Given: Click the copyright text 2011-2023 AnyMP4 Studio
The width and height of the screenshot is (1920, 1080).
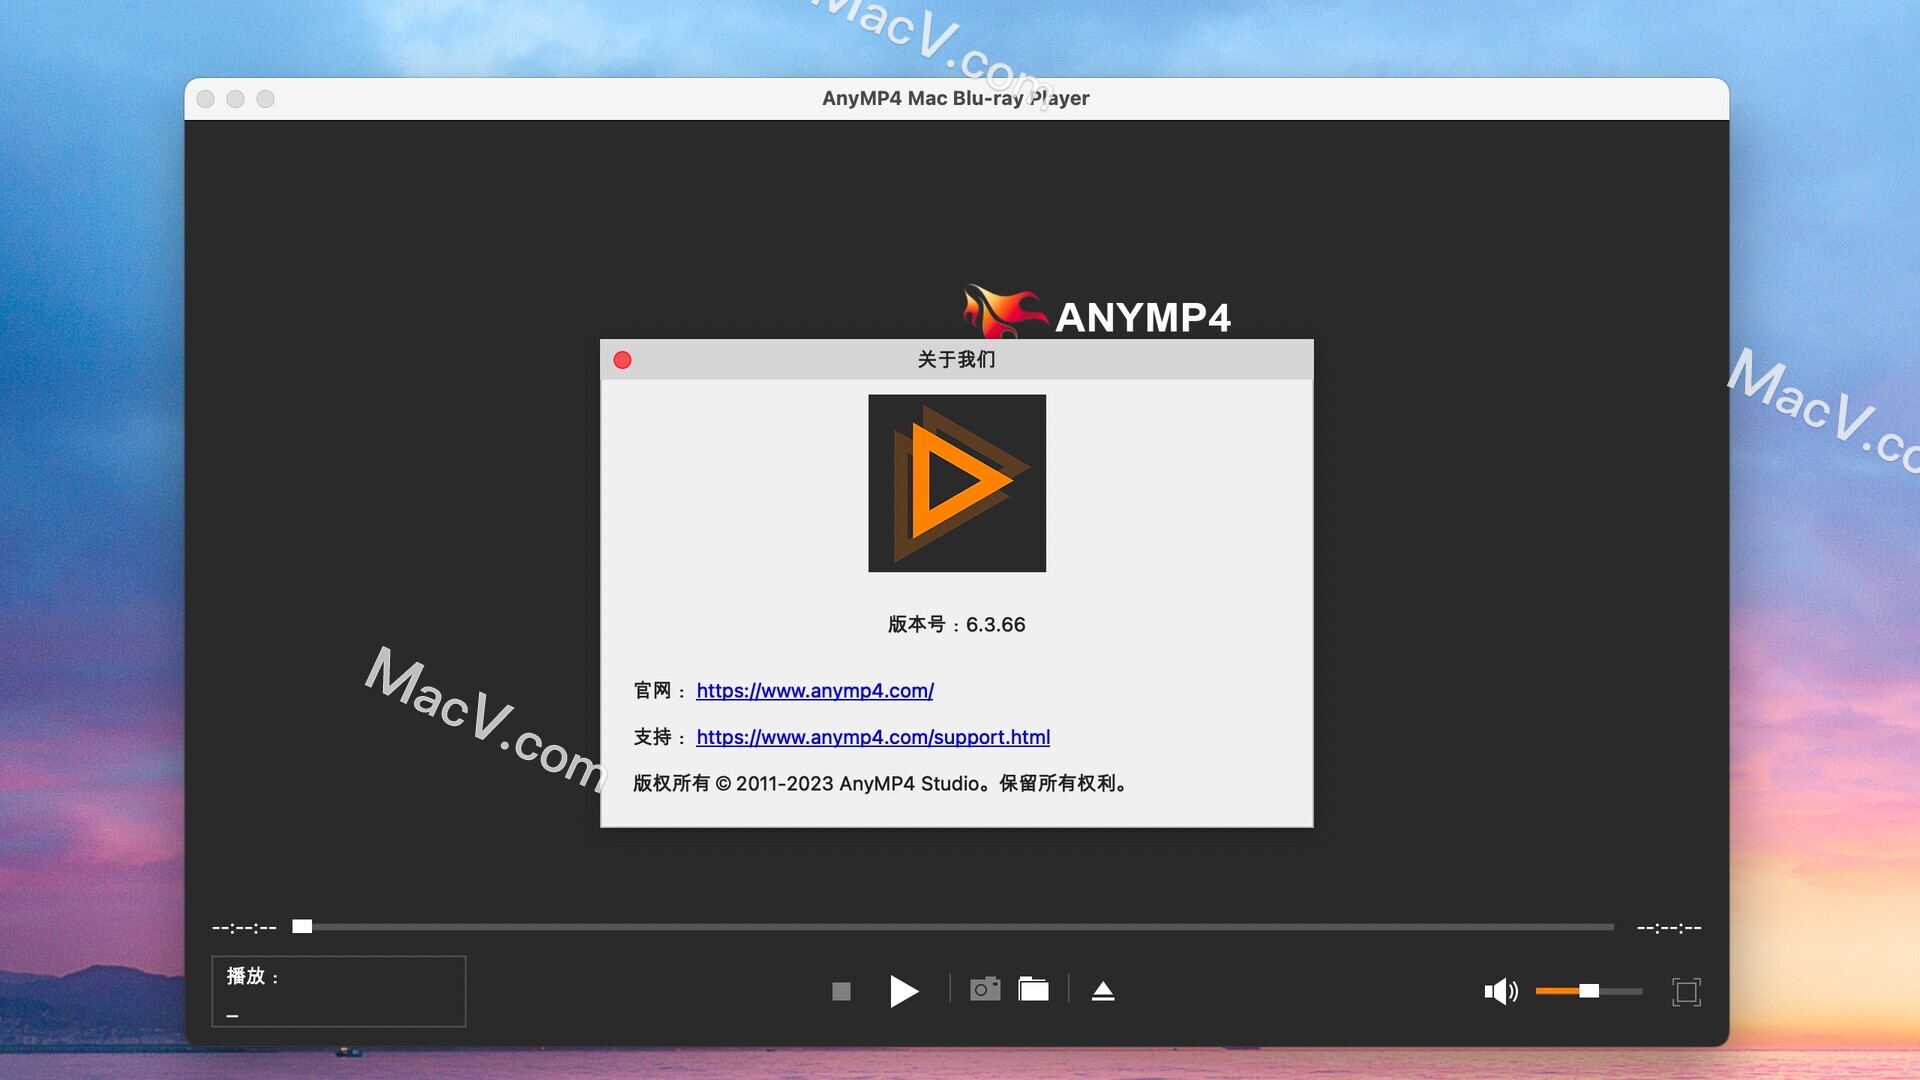Looking at the screenshot, I should (x=881, y=783).
